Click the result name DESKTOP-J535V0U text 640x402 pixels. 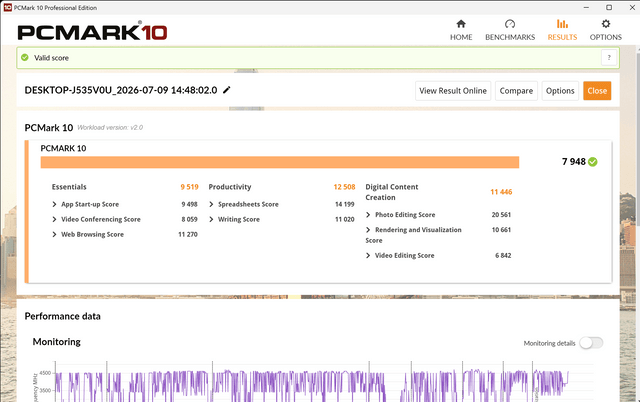pos(121,90)
